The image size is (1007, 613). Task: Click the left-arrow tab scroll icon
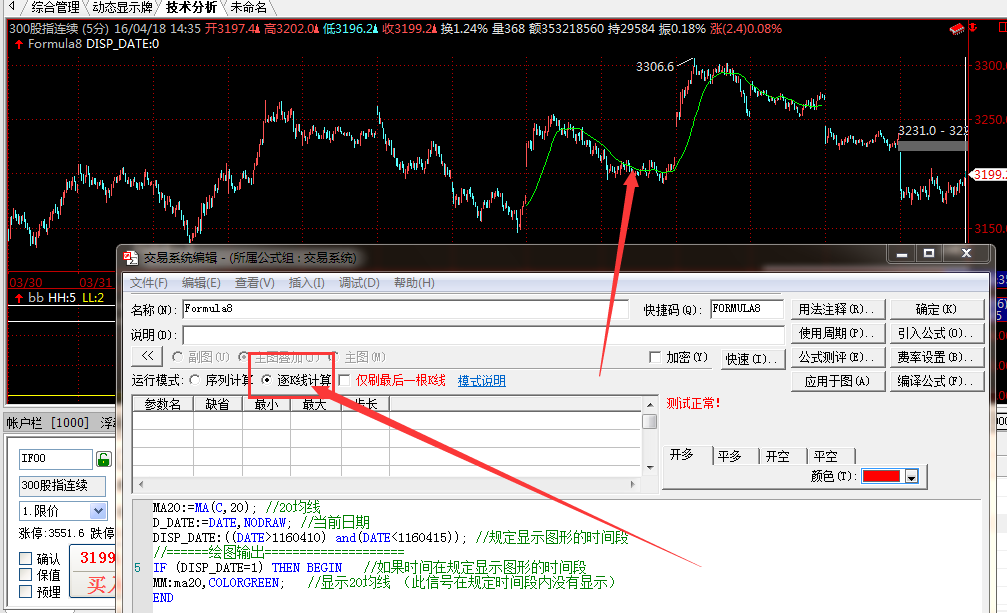(x=12, y=6)
